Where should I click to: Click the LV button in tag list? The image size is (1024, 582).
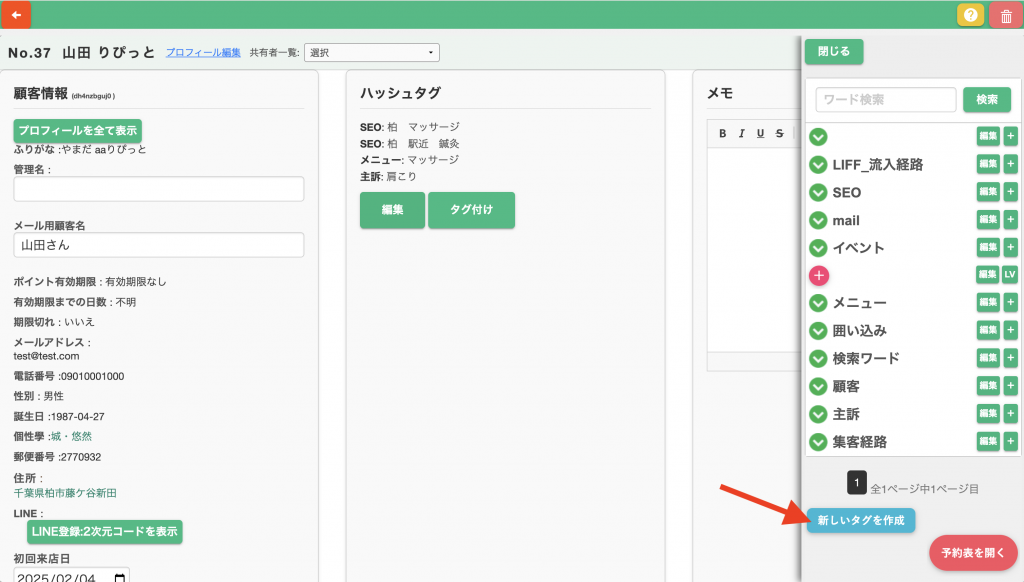pos(1010,275)
